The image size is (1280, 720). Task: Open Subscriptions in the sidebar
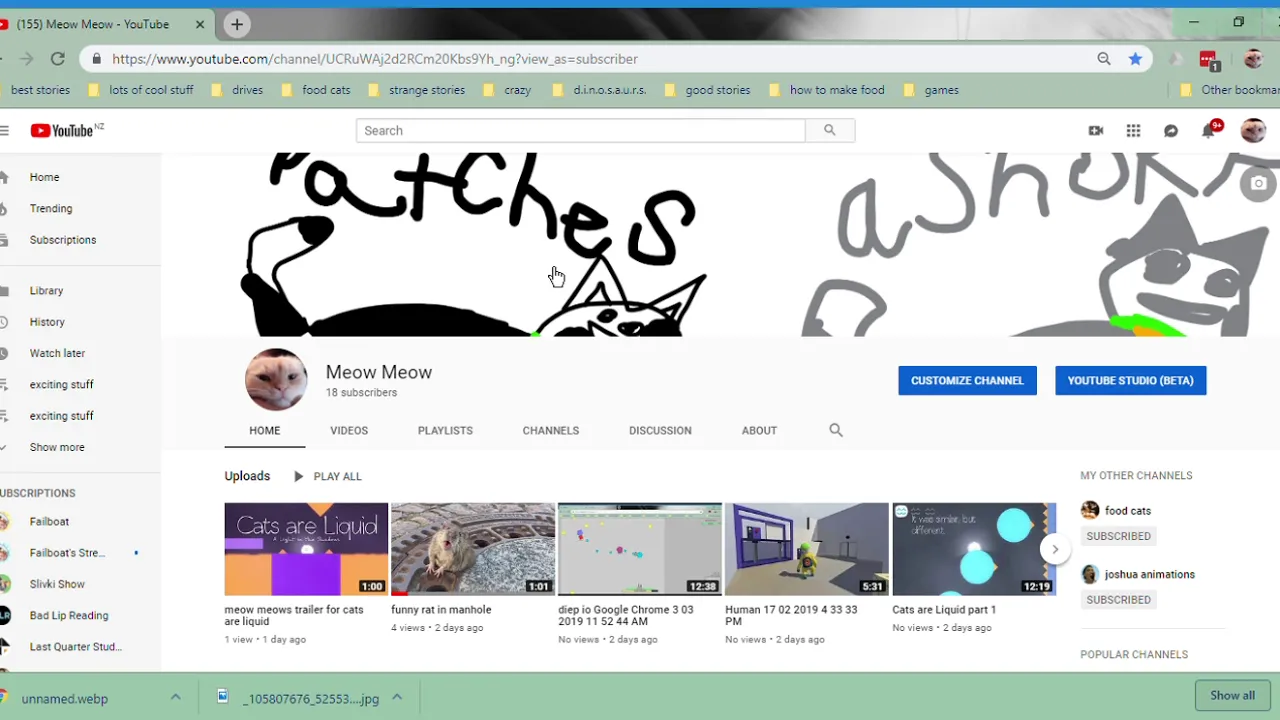pos(63,240)
